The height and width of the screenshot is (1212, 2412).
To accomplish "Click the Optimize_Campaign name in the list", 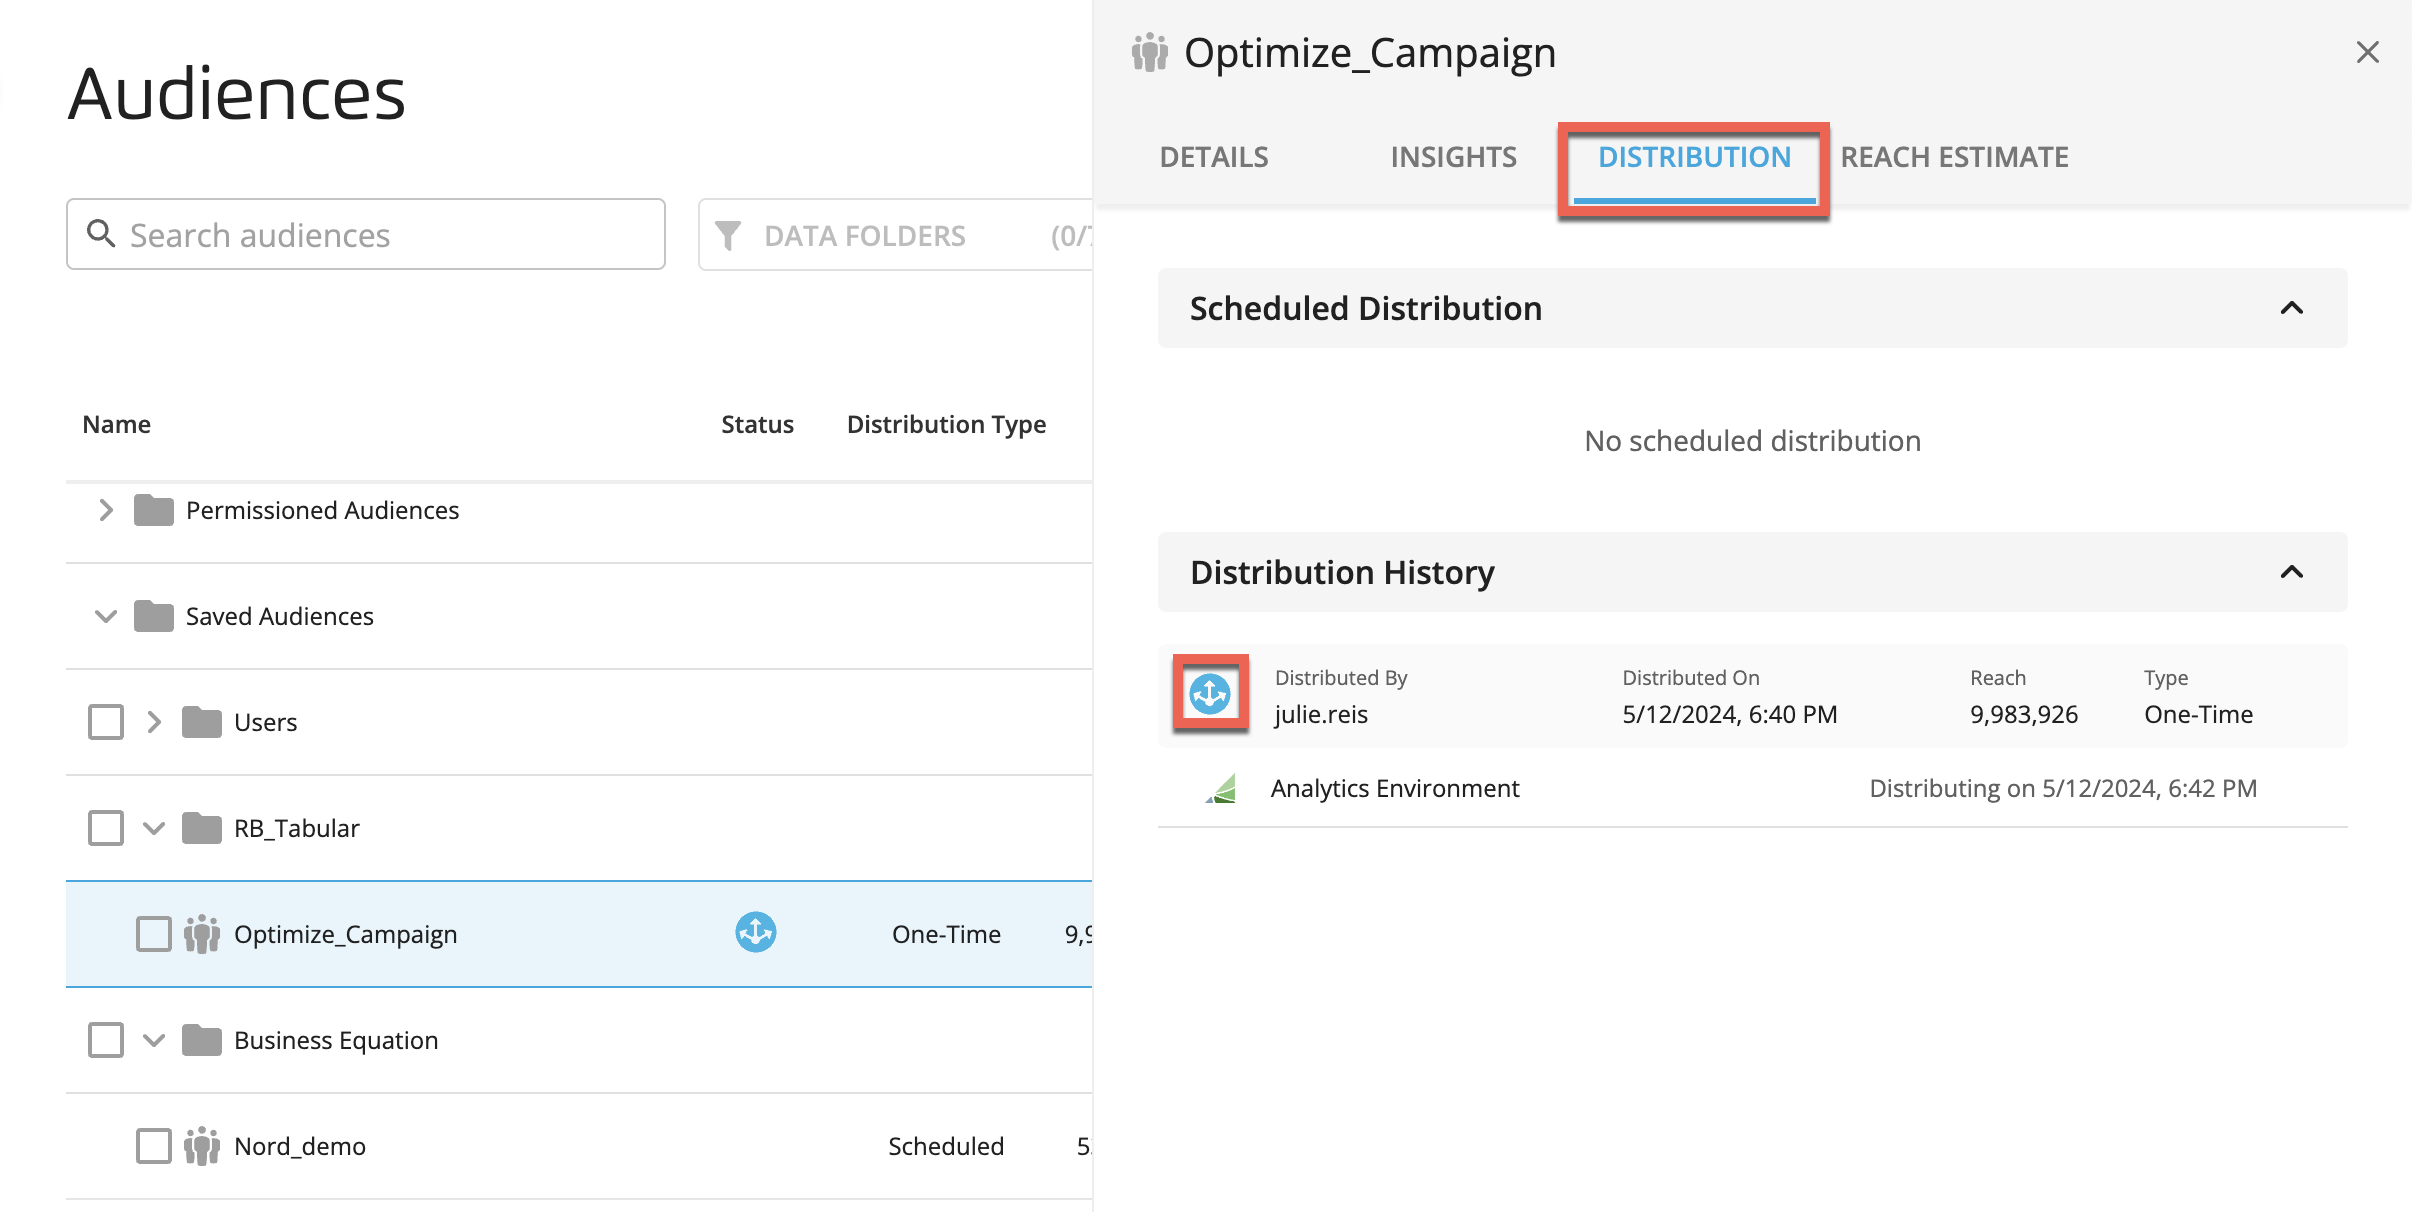I will 346,934.
